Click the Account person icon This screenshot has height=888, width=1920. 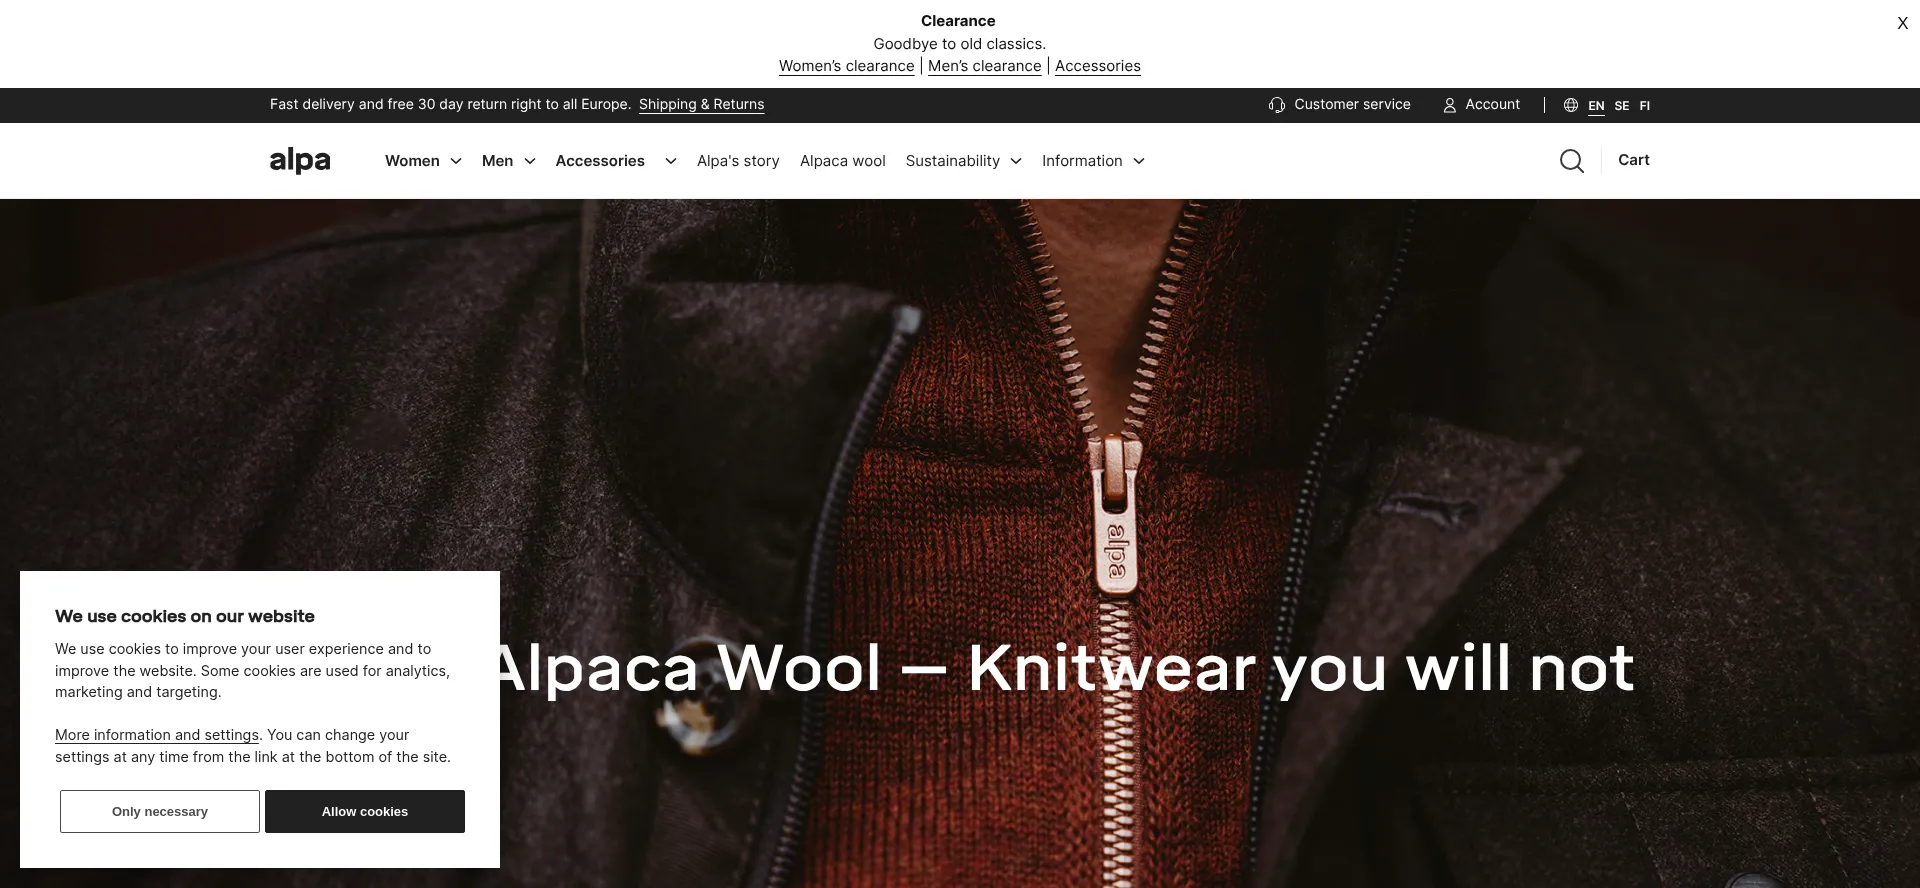(x=1449, y=105)
